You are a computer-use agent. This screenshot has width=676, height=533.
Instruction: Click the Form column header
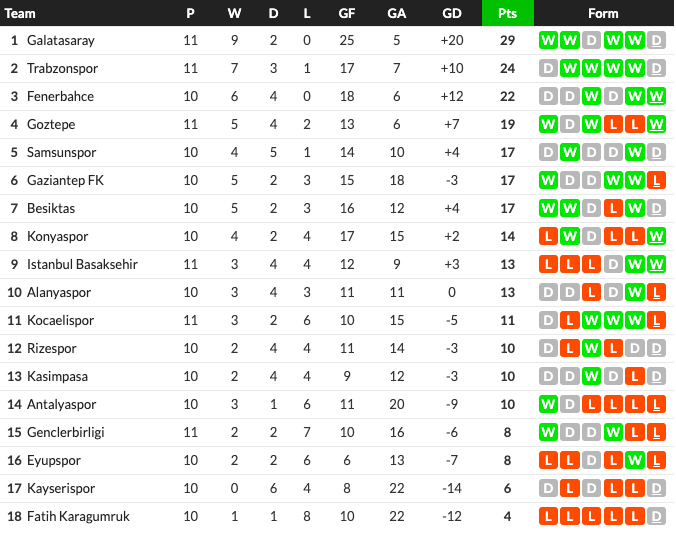point(603,14)
